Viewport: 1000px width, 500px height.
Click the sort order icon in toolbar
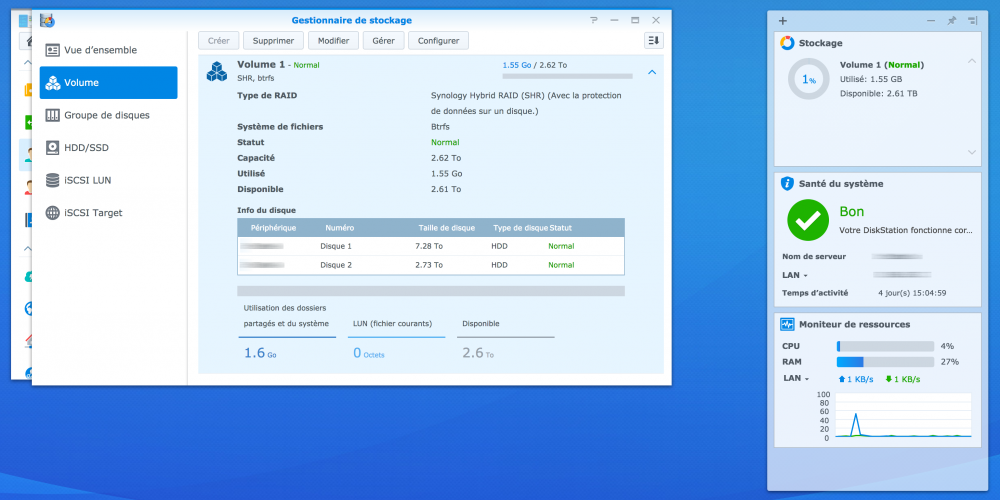(654, 41)
